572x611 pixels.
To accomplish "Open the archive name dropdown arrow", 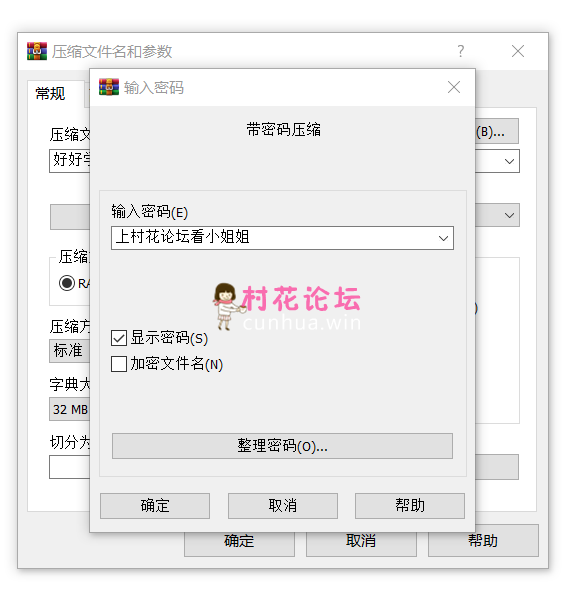I will pos(509,161).
